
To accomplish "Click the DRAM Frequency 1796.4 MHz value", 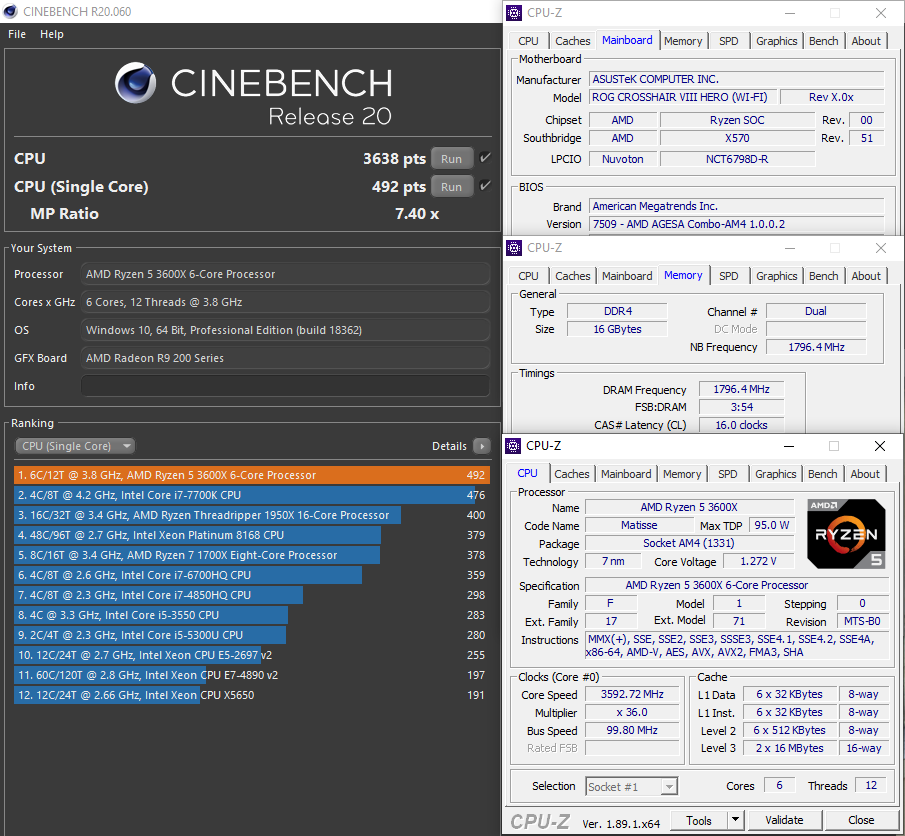I will click(x=741, y=390).
